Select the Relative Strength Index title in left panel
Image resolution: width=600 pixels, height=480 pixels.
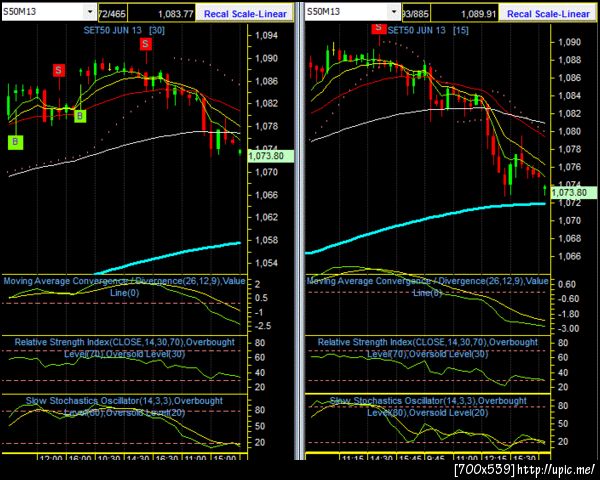[x=124, y=348]
